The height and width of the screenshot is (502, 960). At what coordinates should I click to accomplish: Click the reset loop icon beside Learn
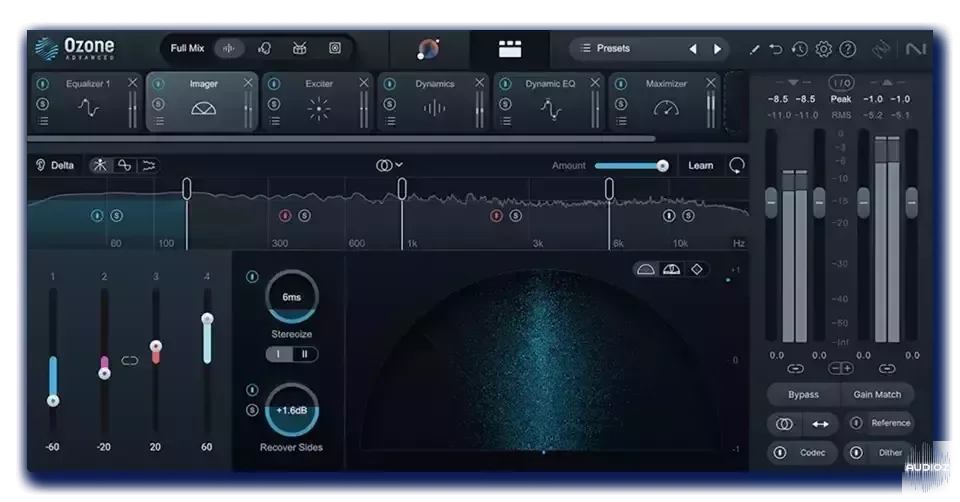(737, 165)
